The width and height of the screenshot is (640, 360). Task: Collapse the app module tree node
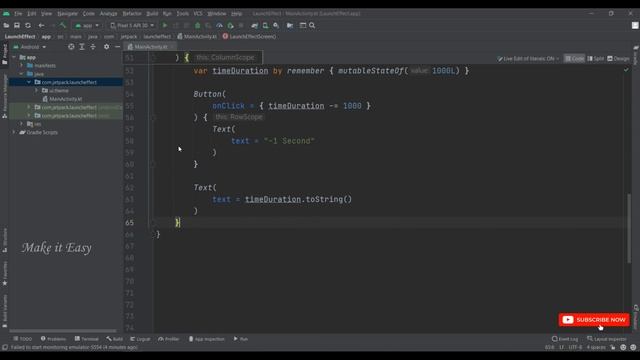point(14,57)
